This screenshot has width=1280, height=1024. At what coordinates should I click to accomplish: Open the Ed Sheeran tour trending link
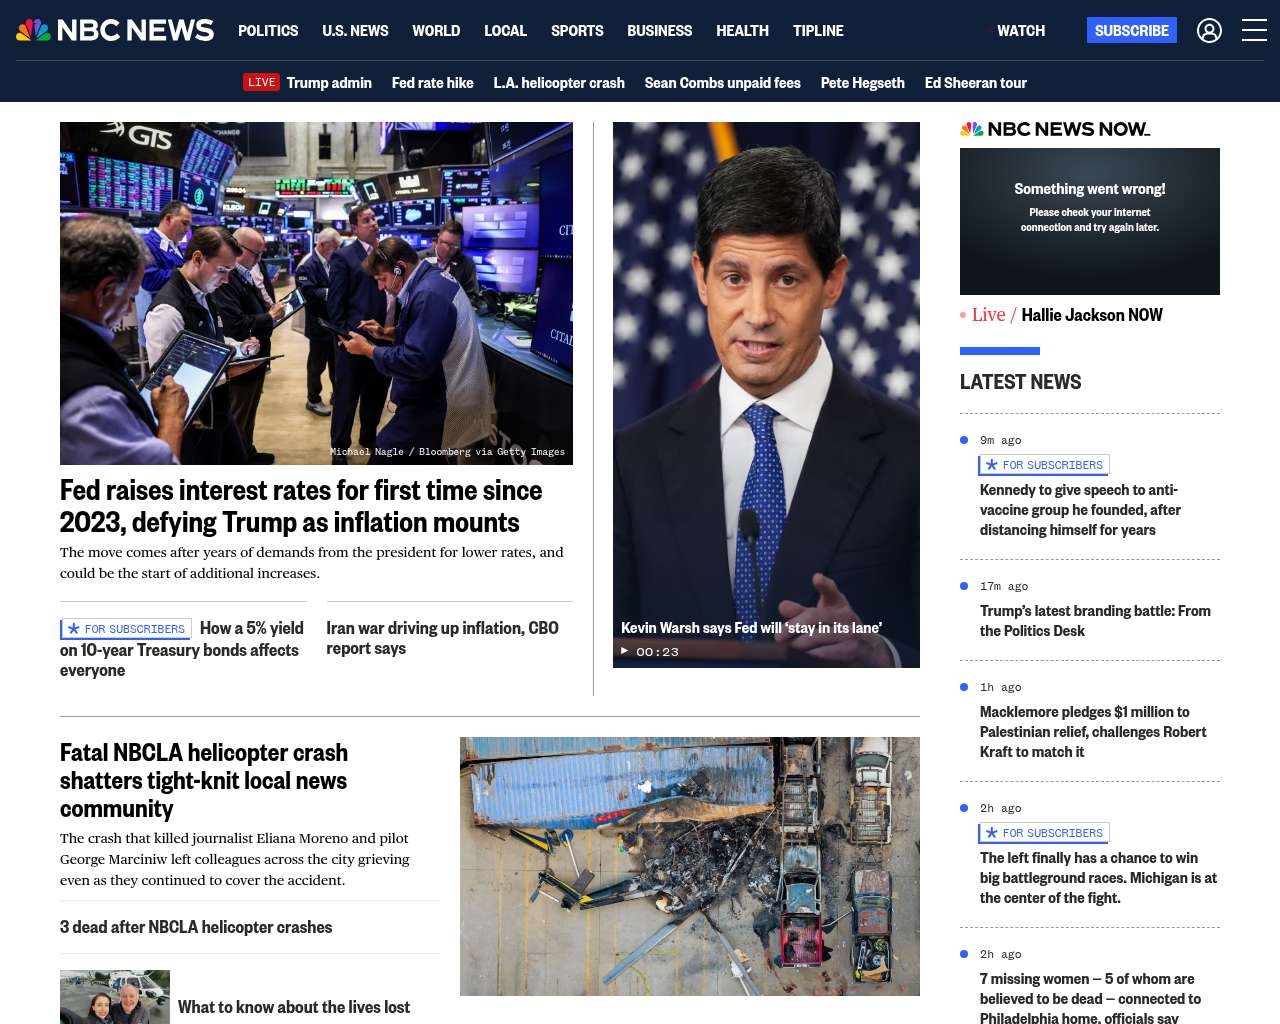click(x=975, y=83)
